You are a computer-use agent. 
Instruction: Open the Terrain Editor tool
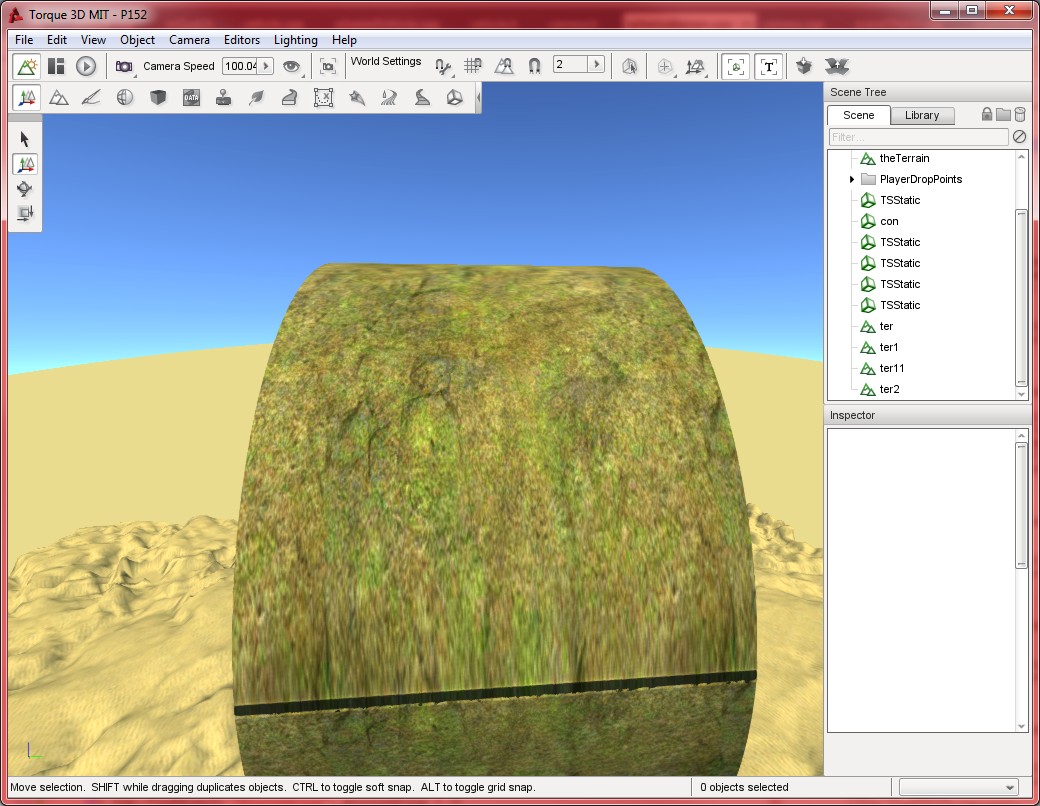pos(59,98)
